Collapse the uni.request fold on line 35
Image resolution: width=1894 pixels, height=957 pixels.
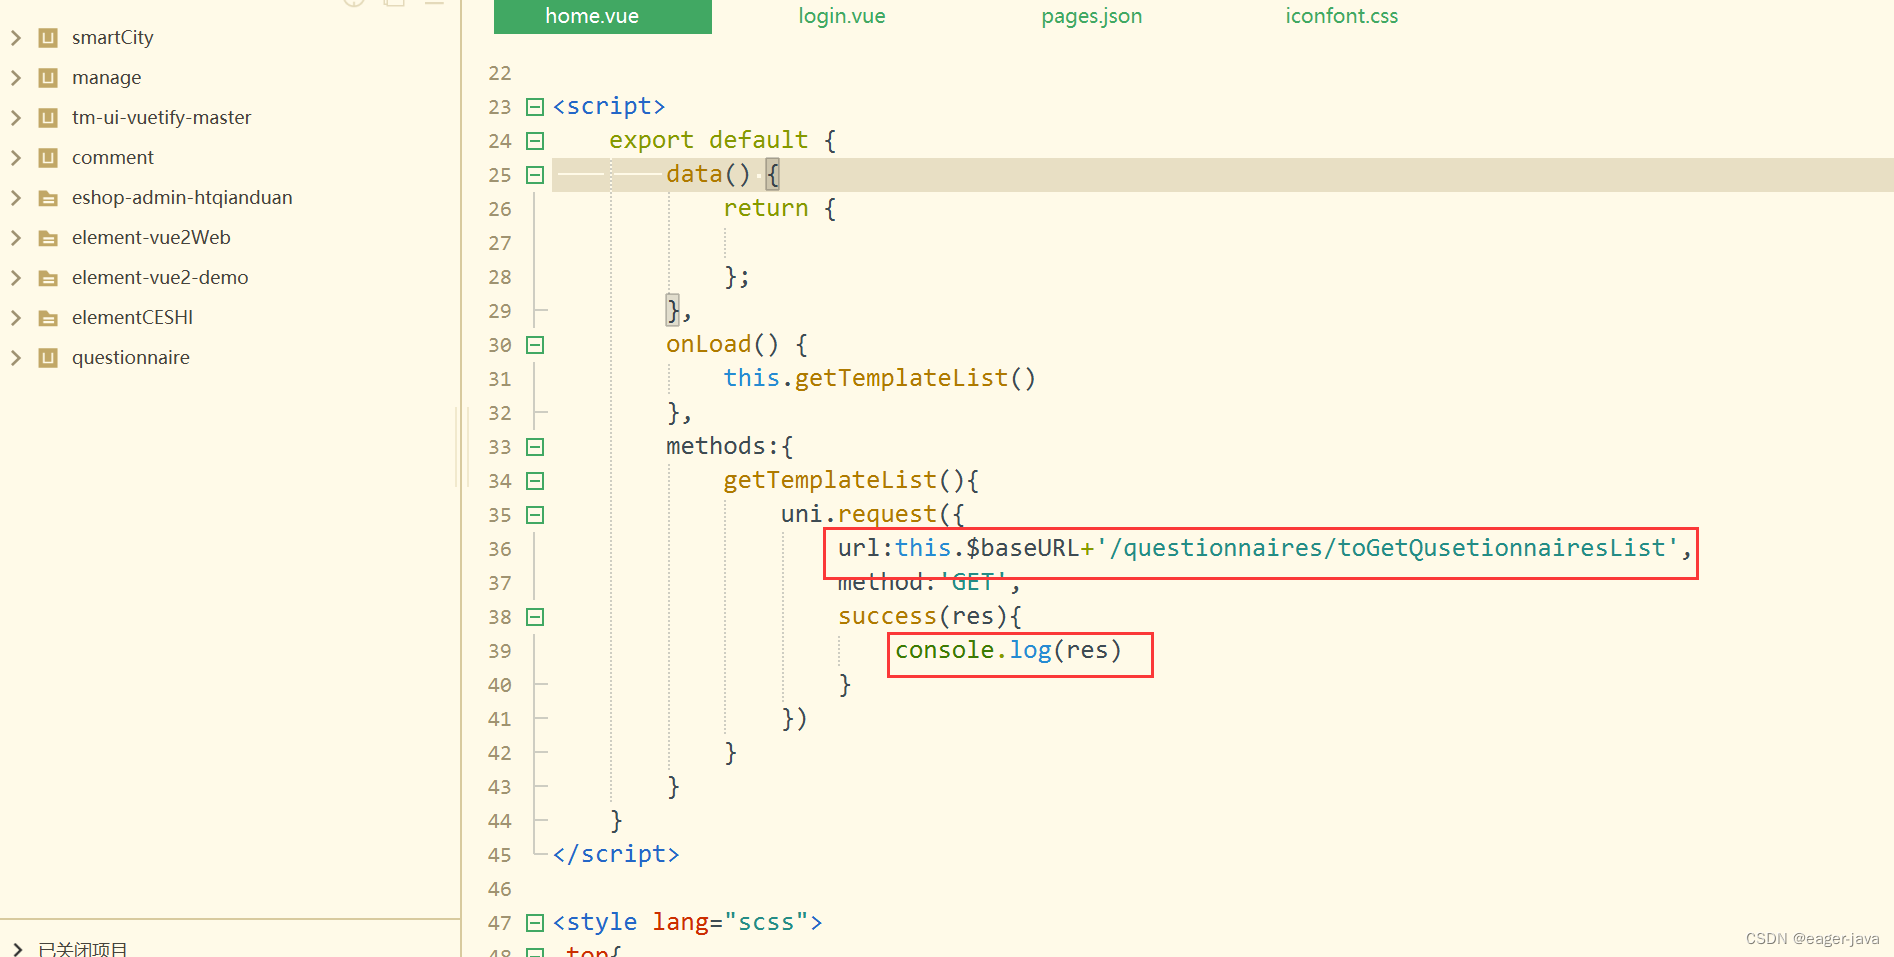[x=535, y=515]
